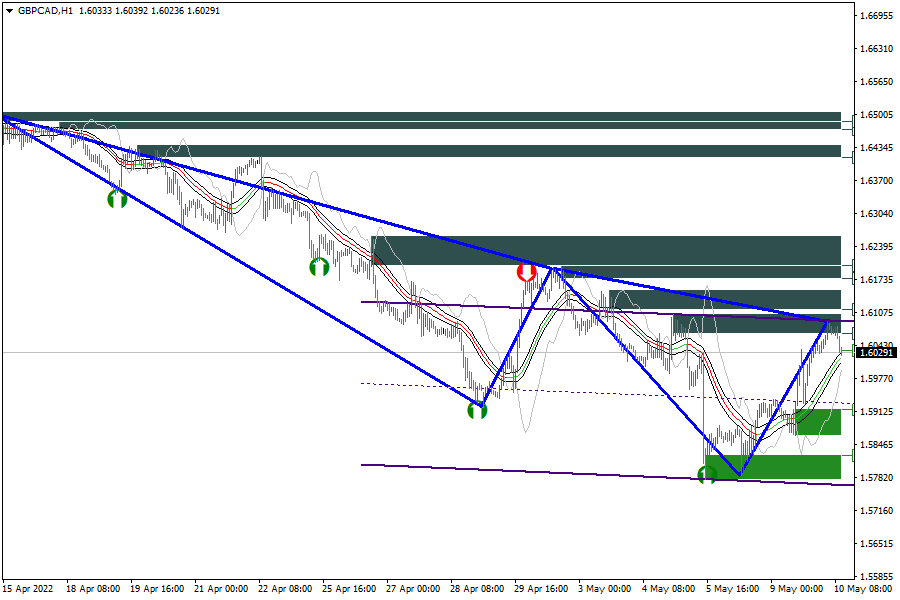Select the dashed purple channel midline
Viewport: 900px width, 600px height.
[x=600, y=394]
